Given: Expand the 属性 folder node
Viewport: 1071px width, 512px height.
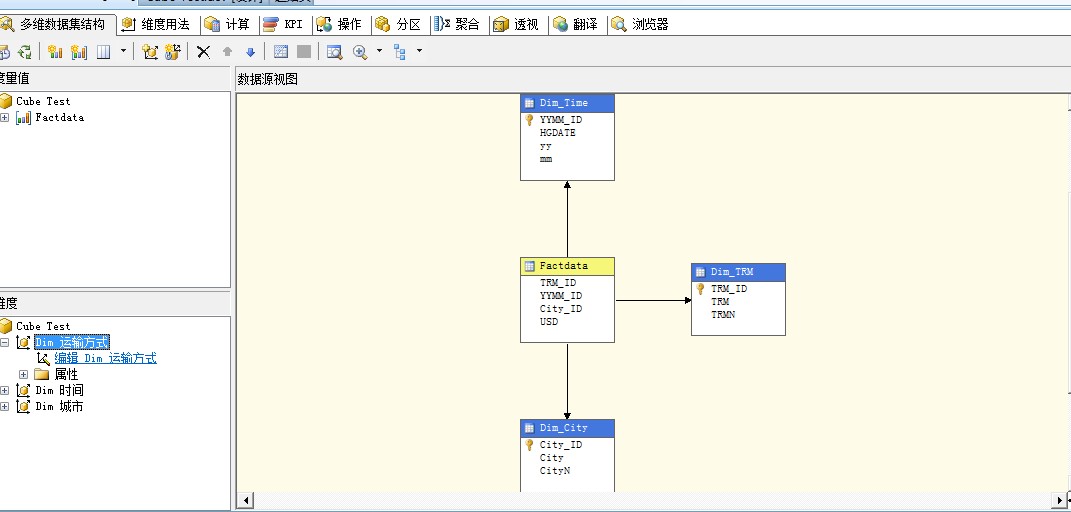Looking at the screenshot, I should point(23,374).
